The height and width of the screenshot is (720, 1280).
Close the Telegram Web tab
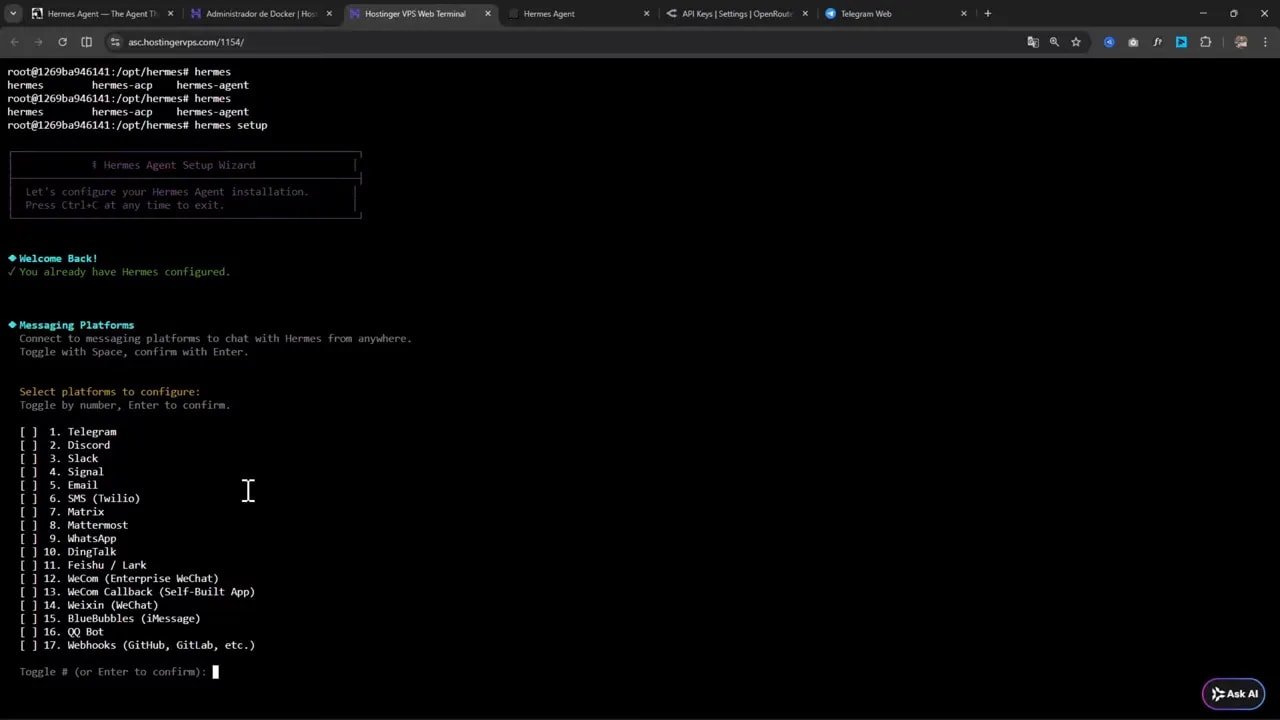pos(964,14)
